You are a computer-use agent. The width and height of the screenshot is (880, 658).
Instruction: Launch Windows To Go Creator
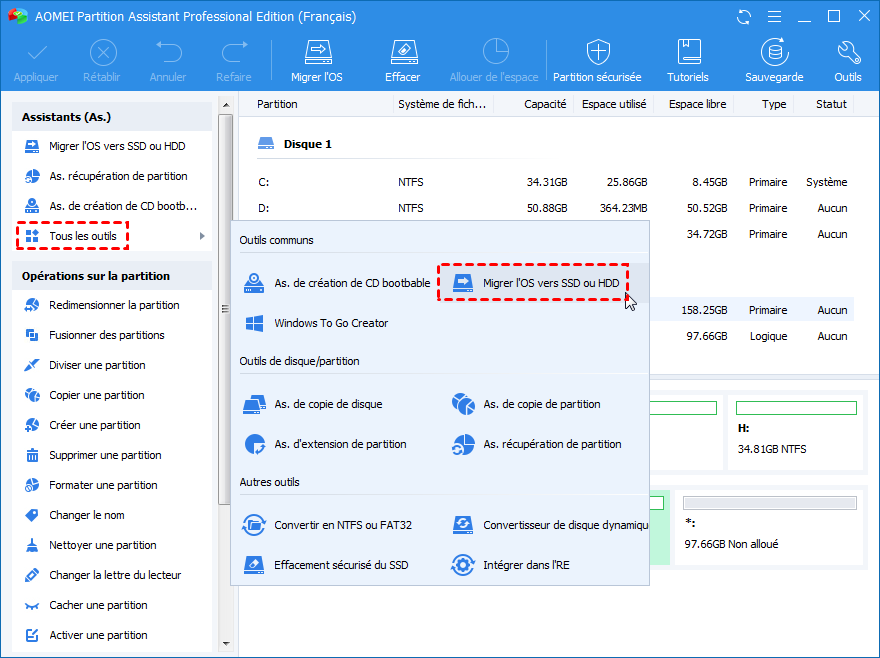[330, 323]
